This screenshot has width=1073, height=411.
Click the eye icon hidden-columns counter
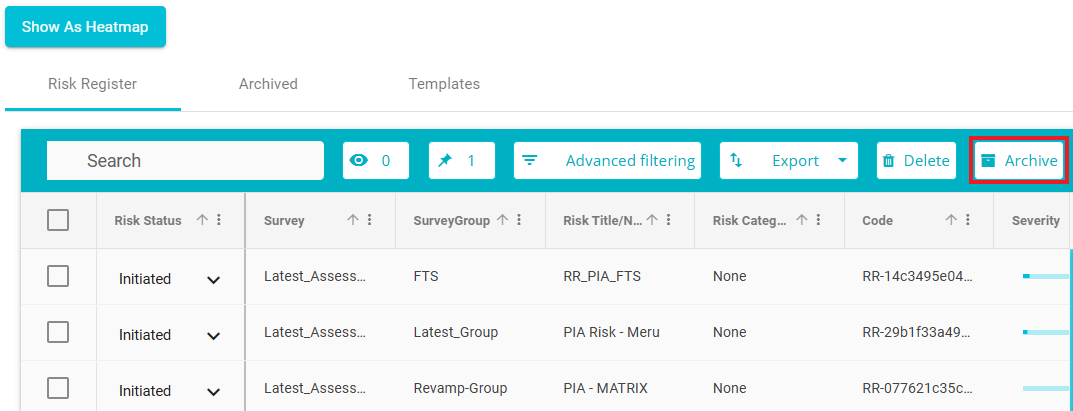pyautogui.click(x=375, y=160)
